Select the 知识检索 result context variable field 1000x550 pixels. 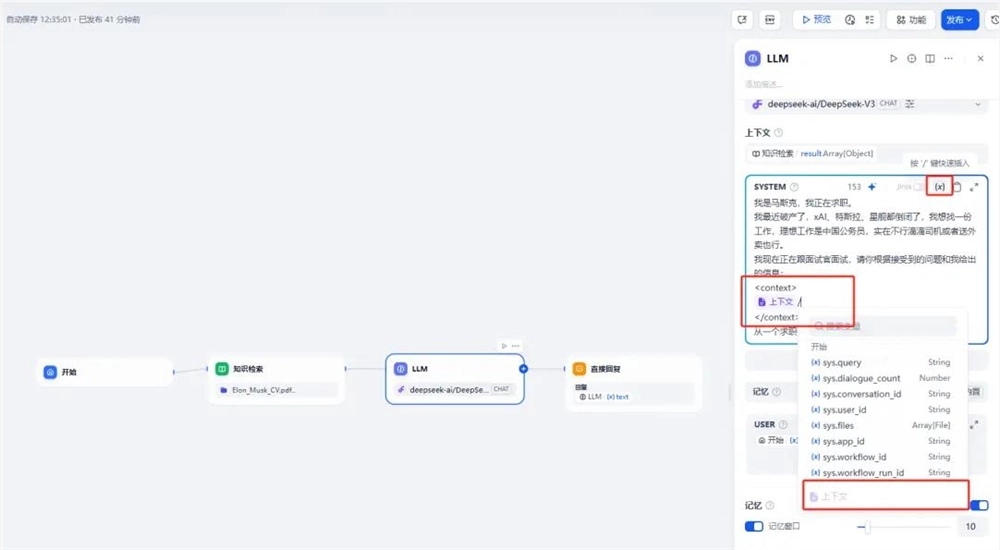point(867,153)
